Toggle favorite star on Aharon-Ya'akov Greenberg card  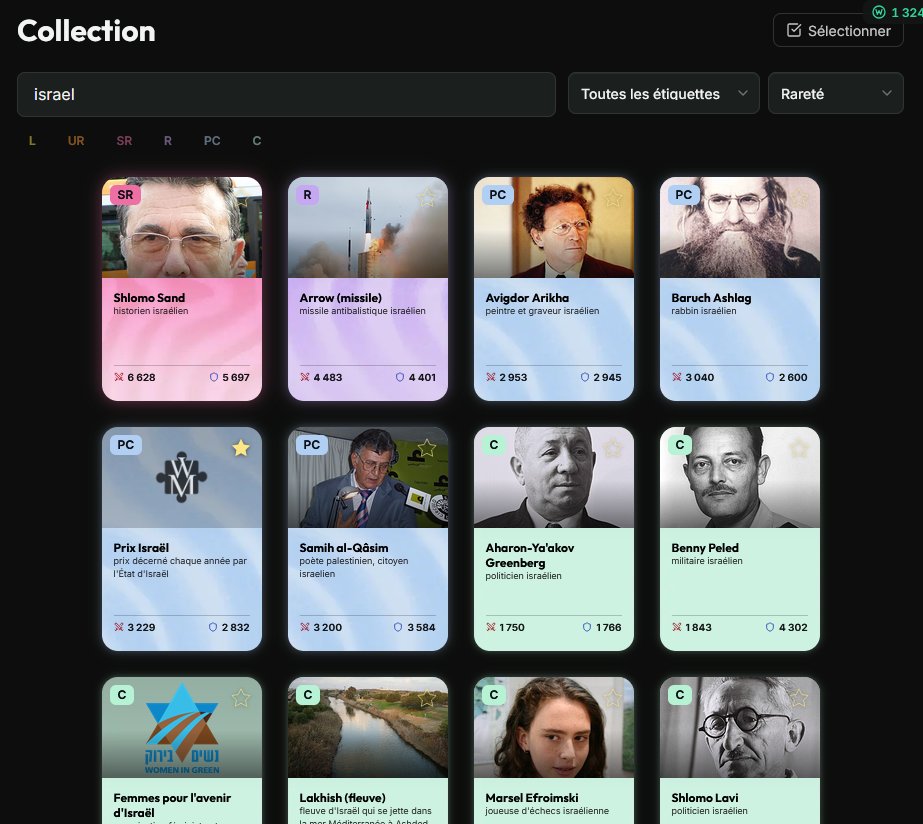(613, 448)
